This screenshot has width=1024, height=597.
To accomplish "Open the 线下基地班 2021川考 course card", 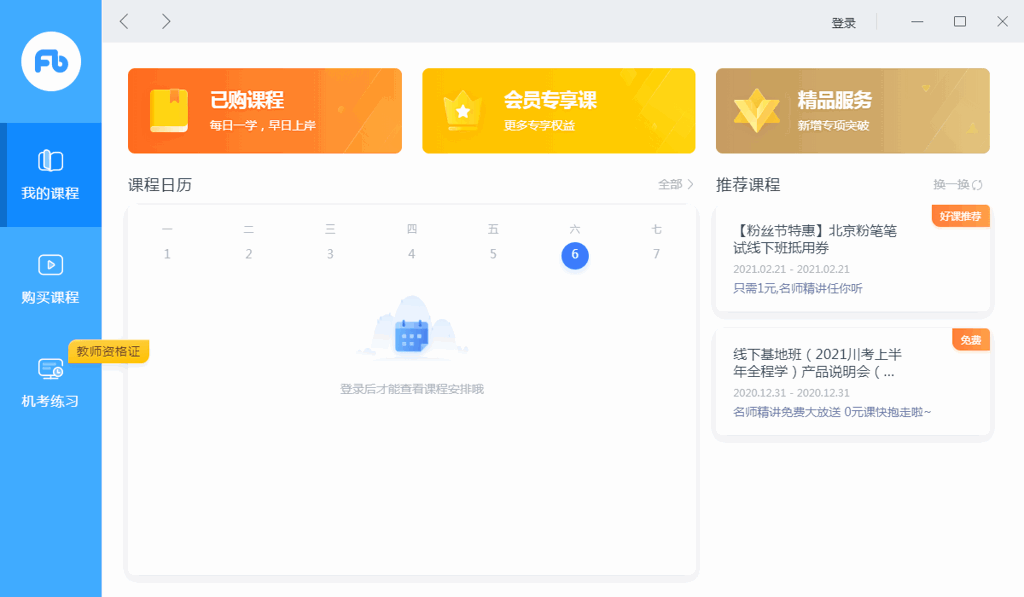I will click(852, 382).
